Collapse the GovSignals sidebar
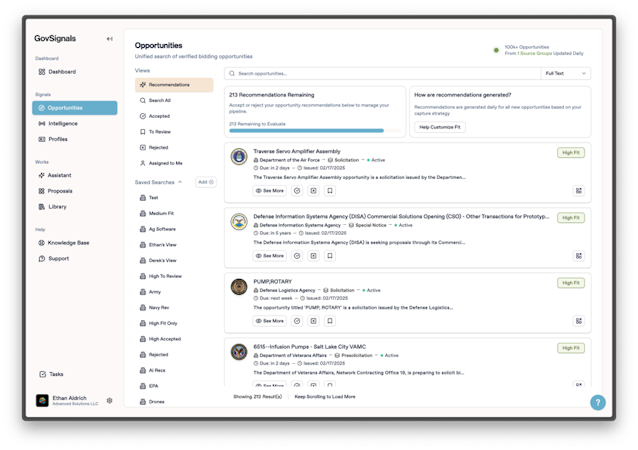The image size is (638, 450). click(x=109, y=39)
